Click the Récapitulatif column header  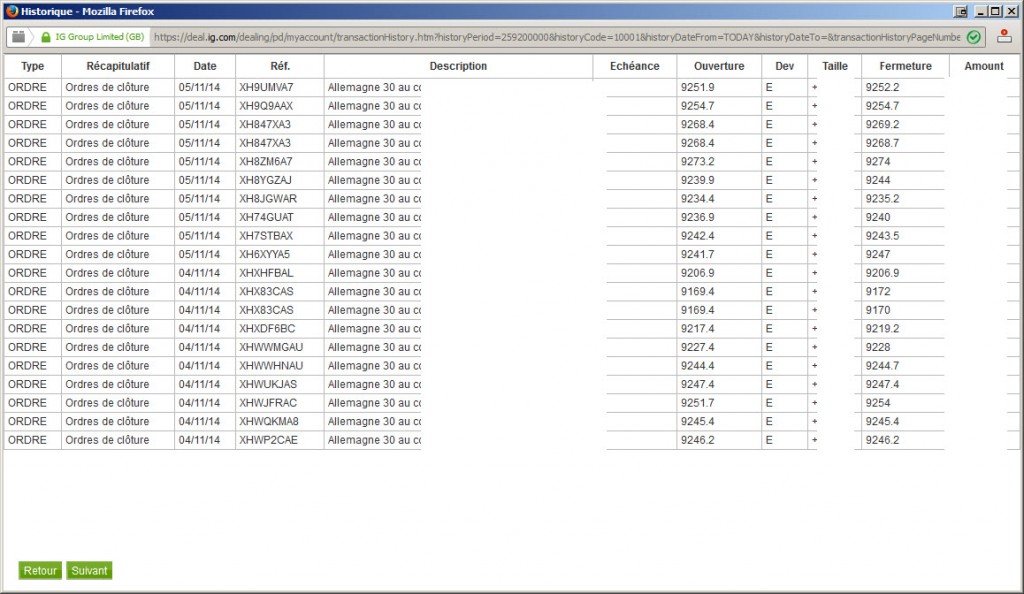point(118,66)
